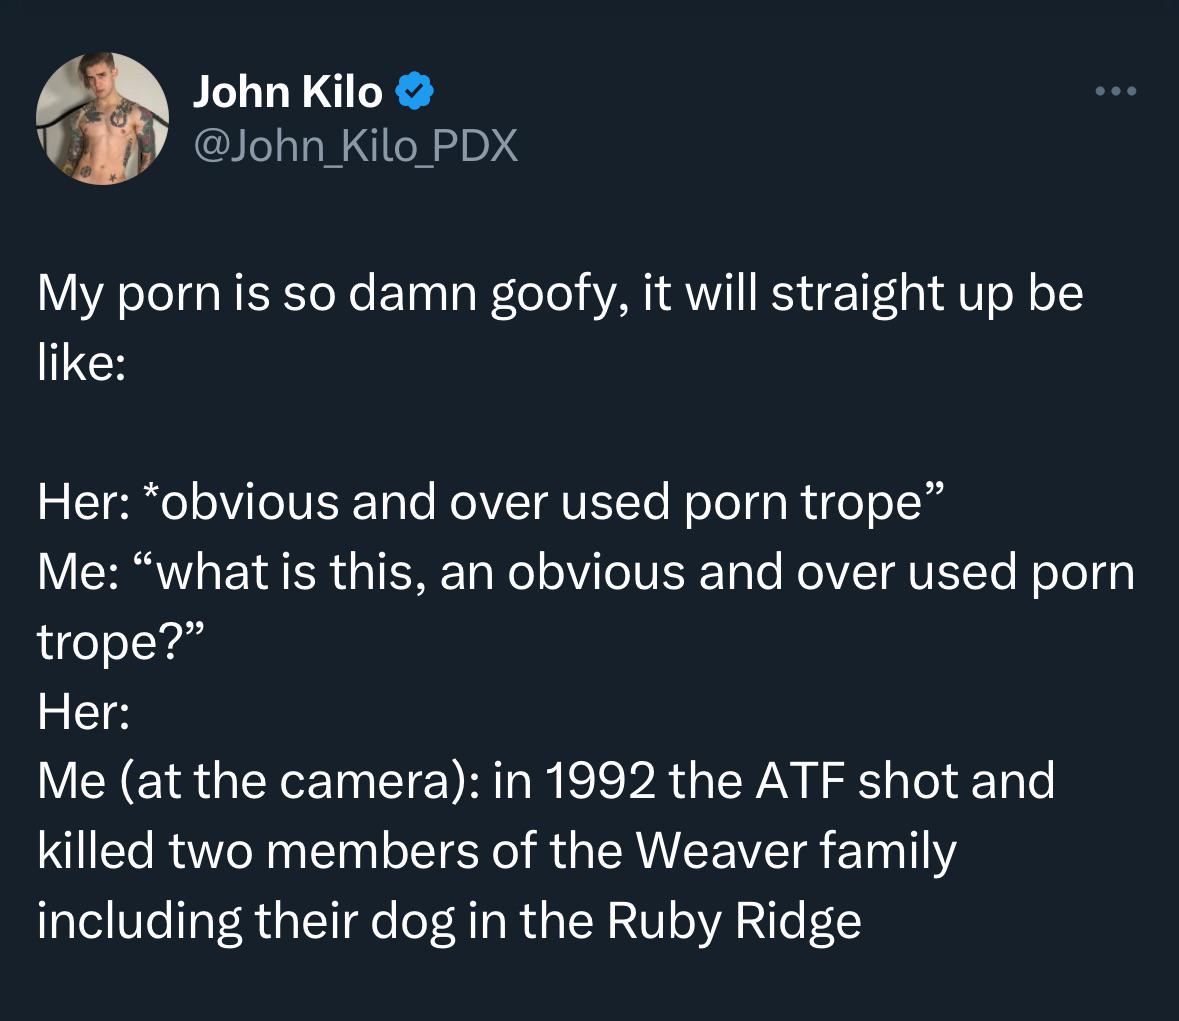Open the @John_Kilo_PDX handle link
The height and width of the screenshot is (1021, 1179).
[355, 146]
